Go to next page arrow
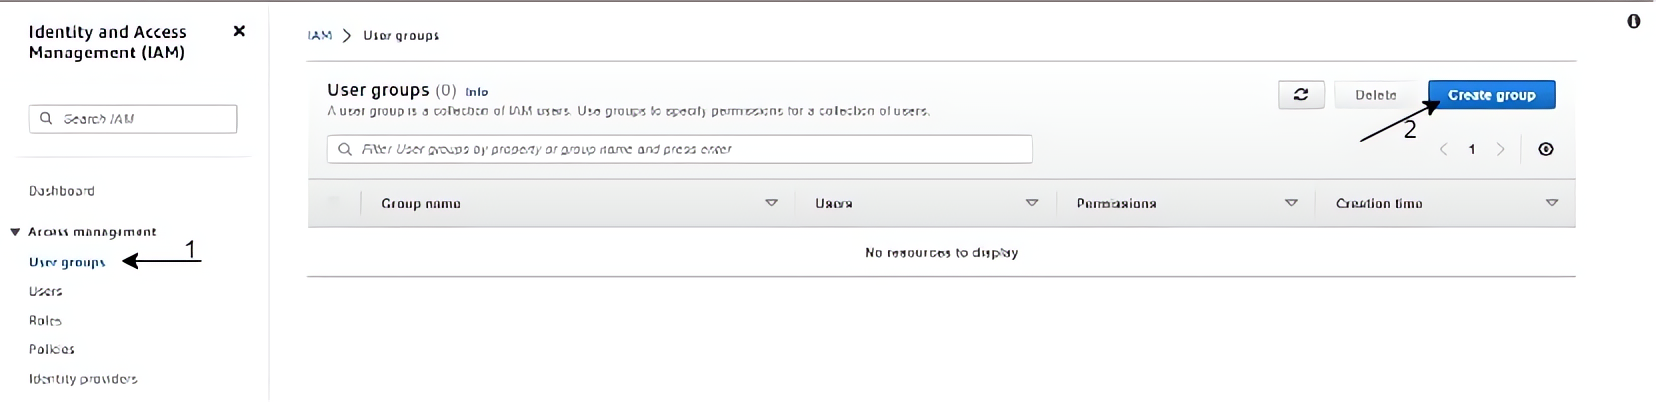The width and height of the screenshot is (1656, 402). click(1500, 149)
